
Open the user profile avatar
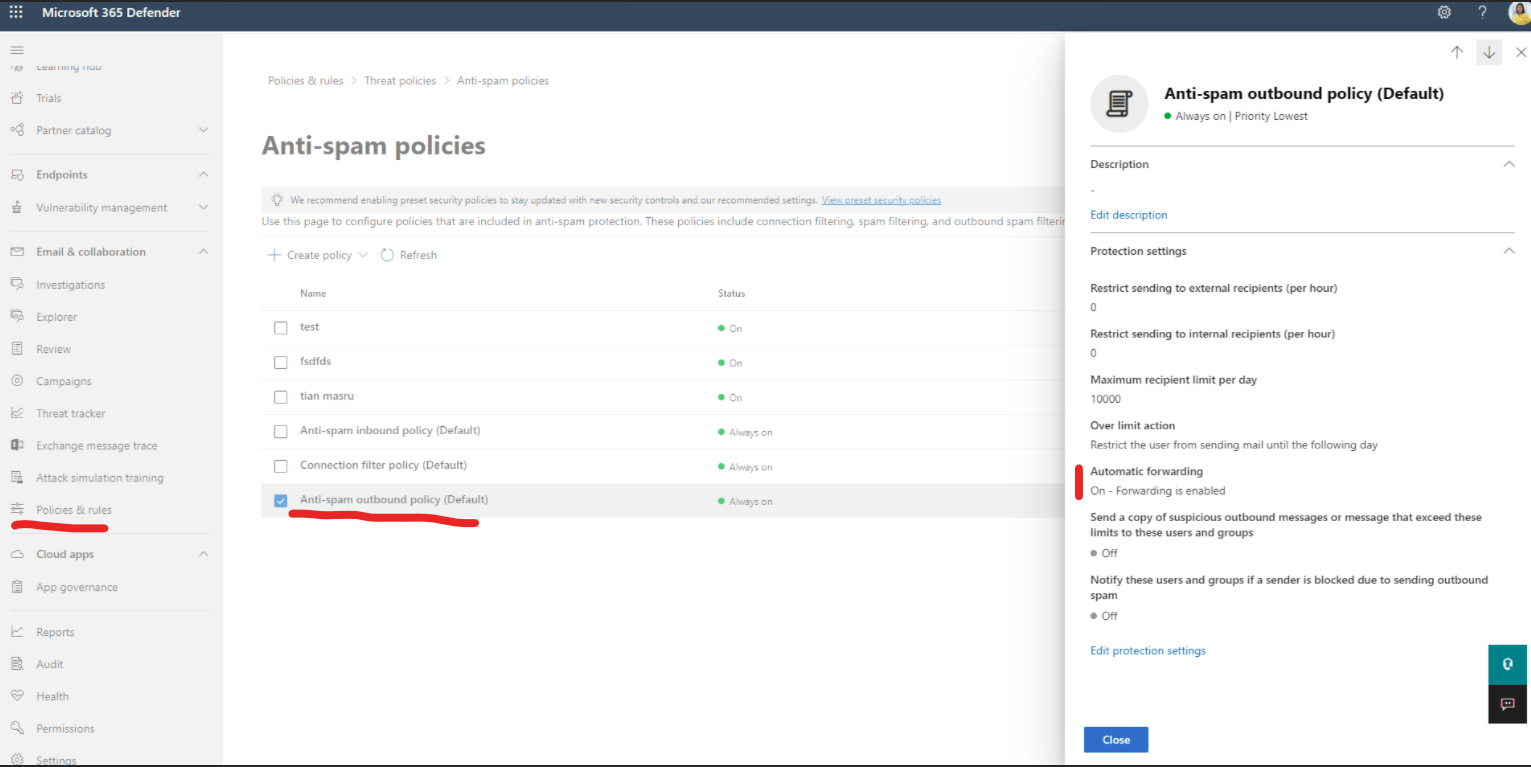[1519, 13]
